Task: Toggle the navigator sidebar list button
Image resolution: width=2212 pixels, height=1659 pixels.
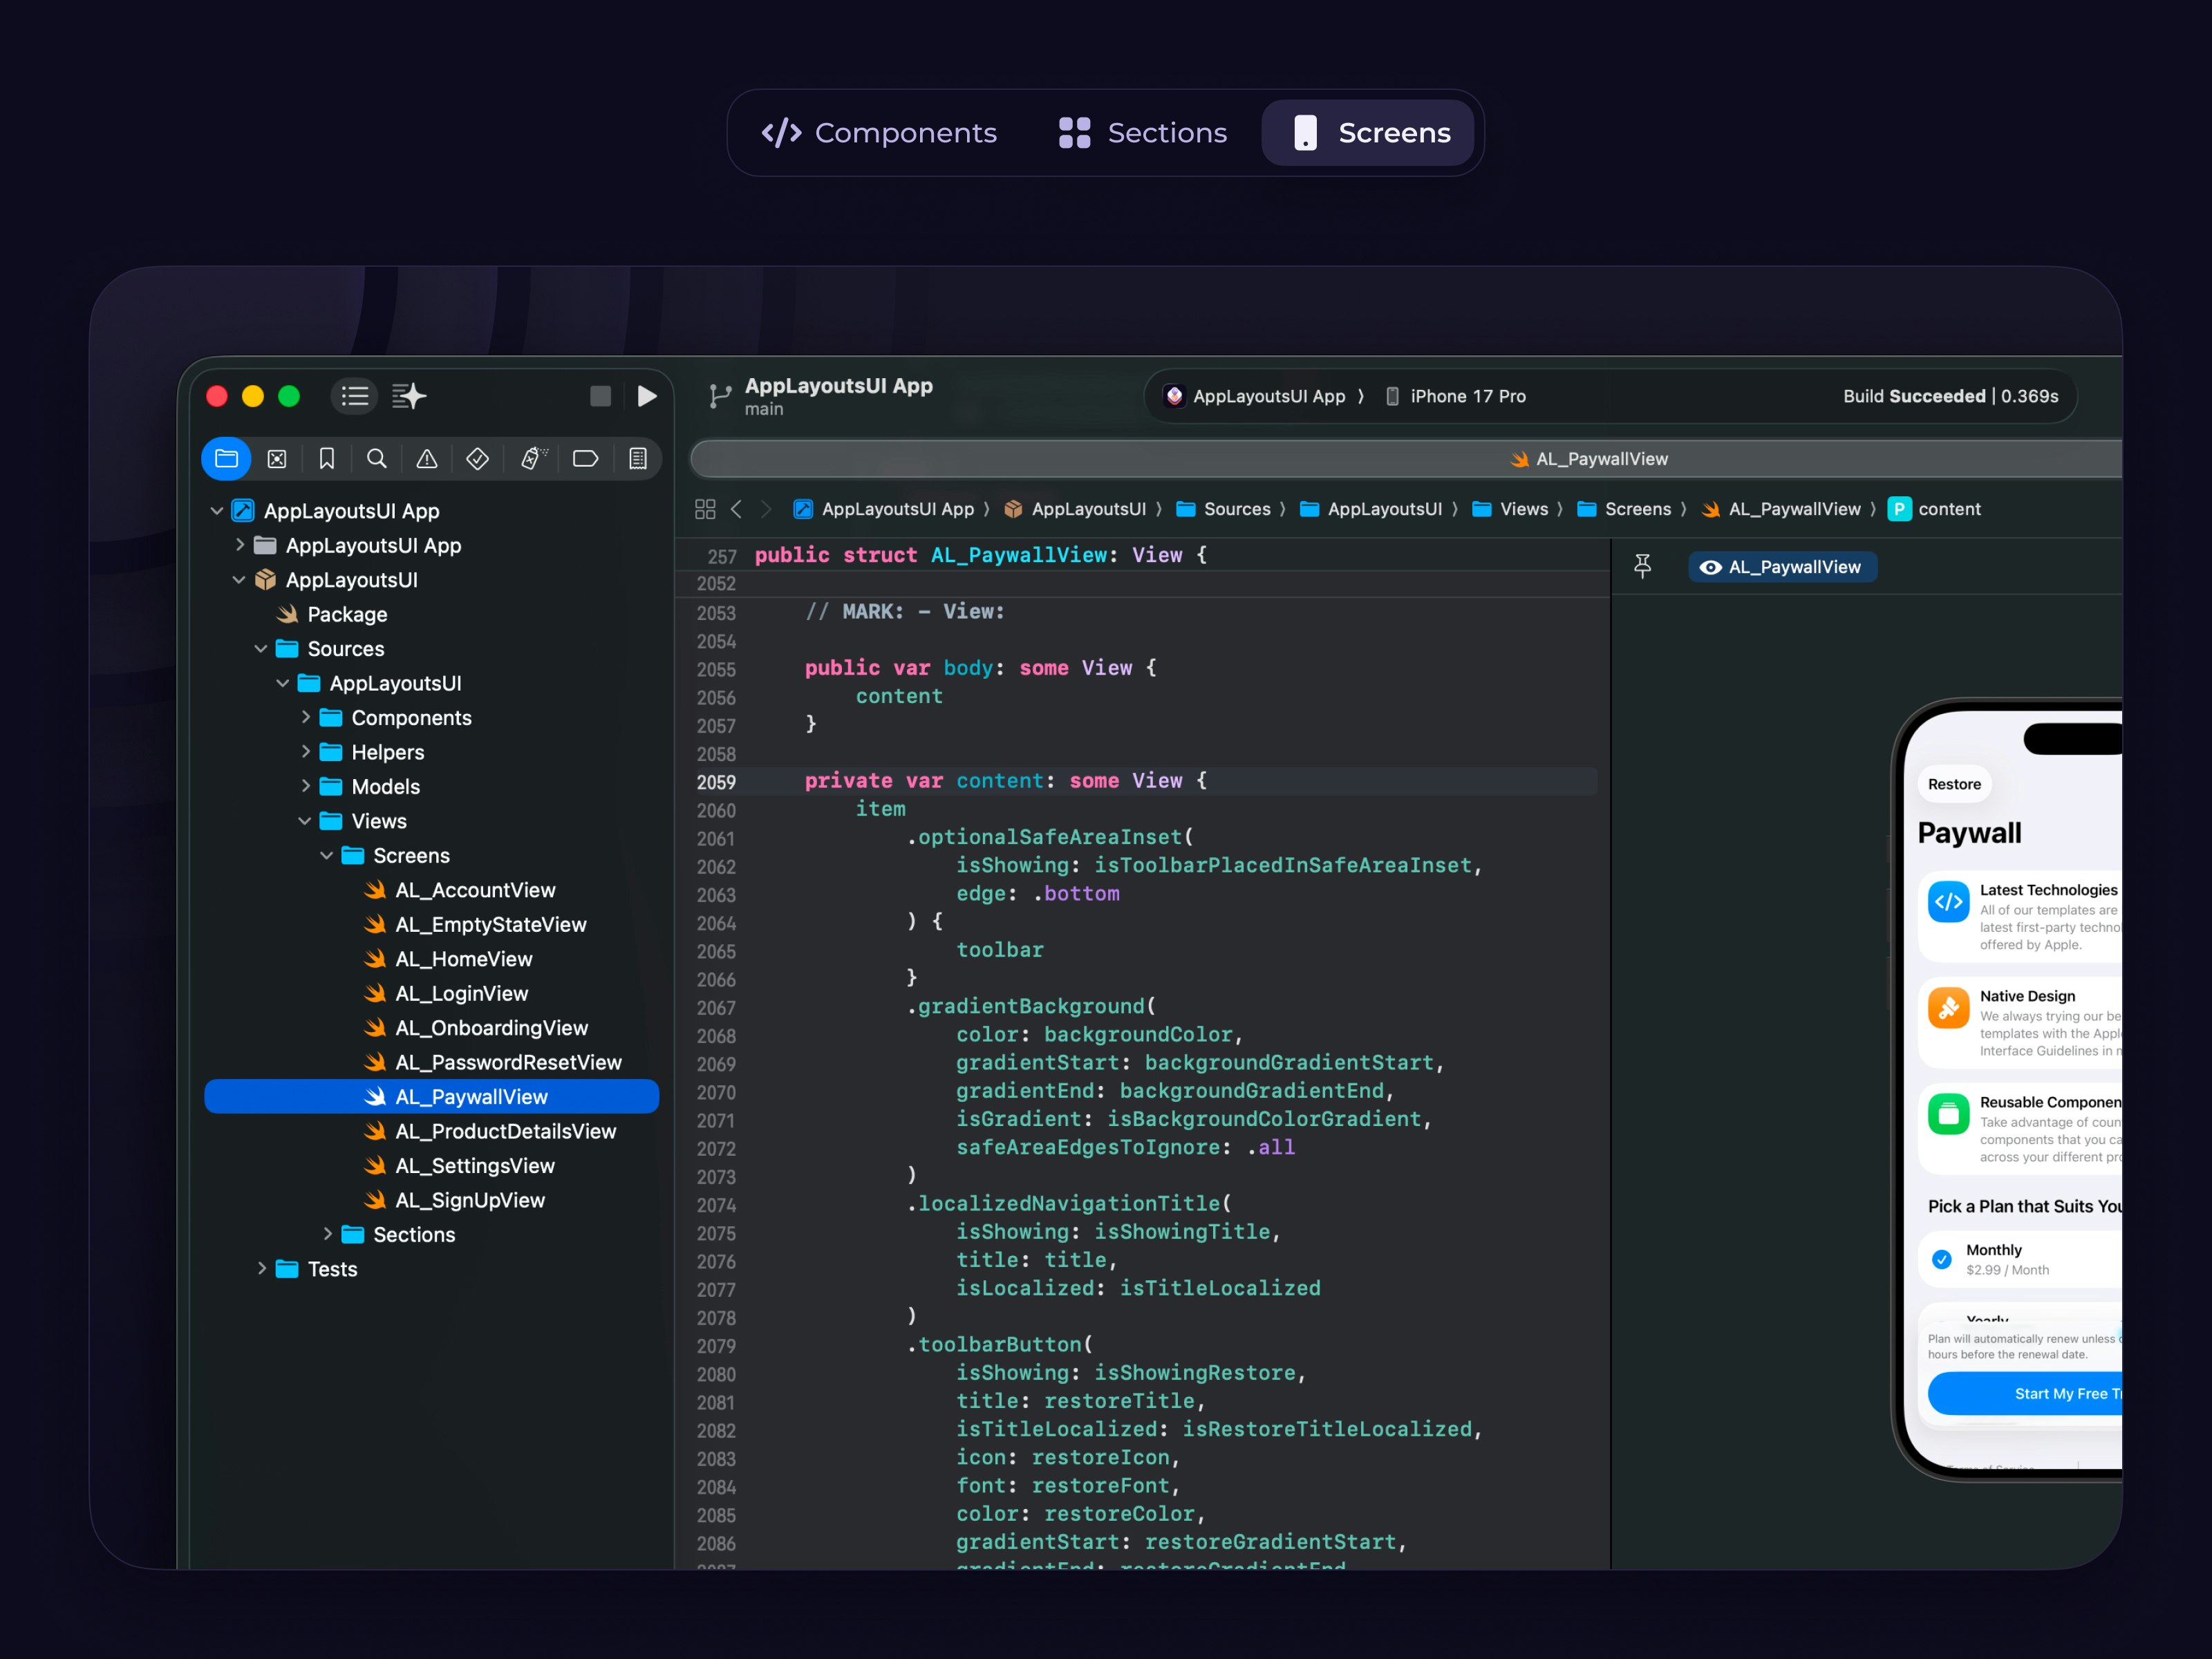Action: [355, 396]
